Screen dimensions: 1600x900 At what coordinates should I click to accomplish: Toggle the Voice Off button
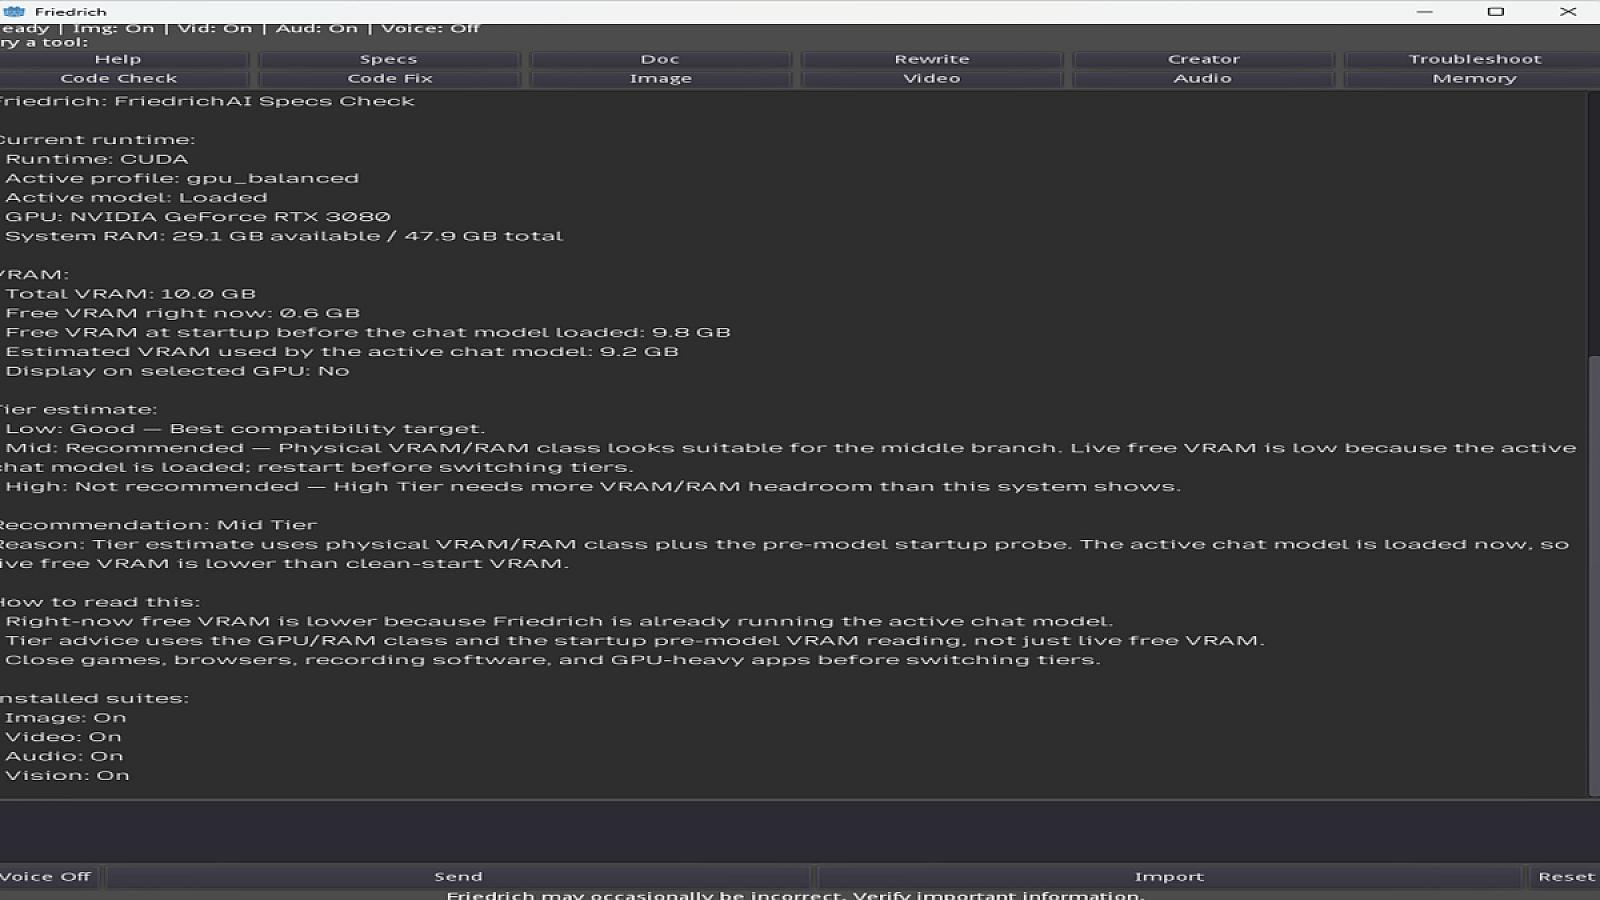pos(47,877)
